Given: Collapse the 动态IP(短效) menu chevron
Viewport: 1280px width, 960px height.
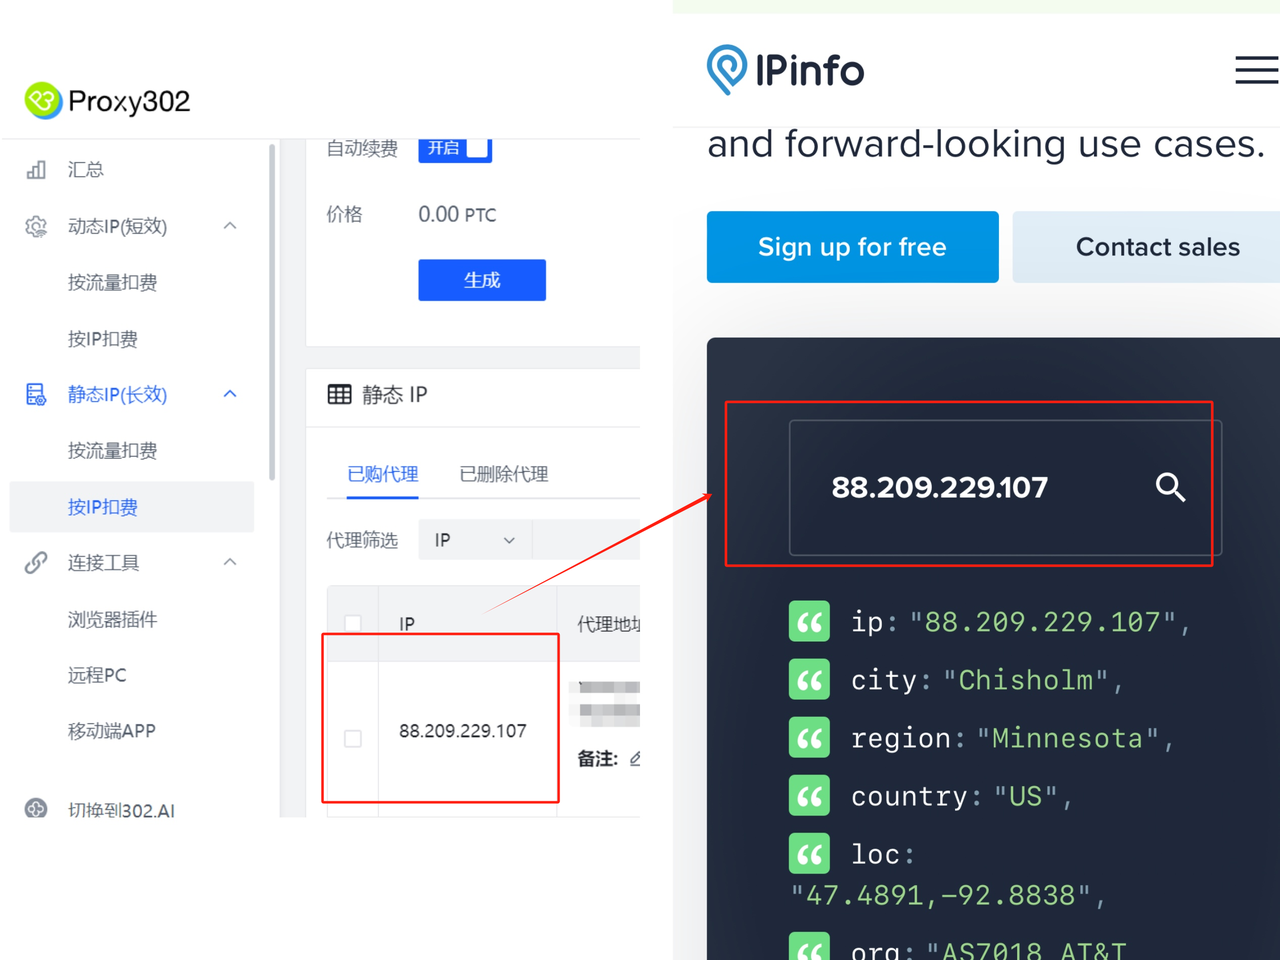Looking at the screenshot, I should pos(230,226).
